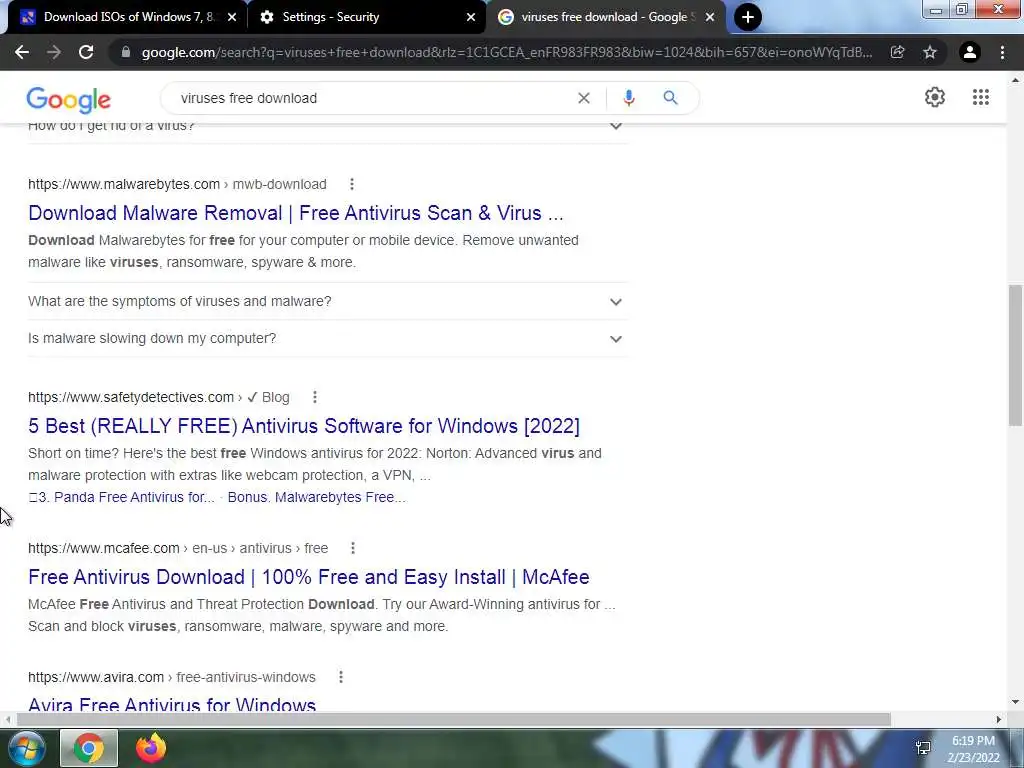
Task: Submit search with the magnifier icon
Action: (670, 98)
